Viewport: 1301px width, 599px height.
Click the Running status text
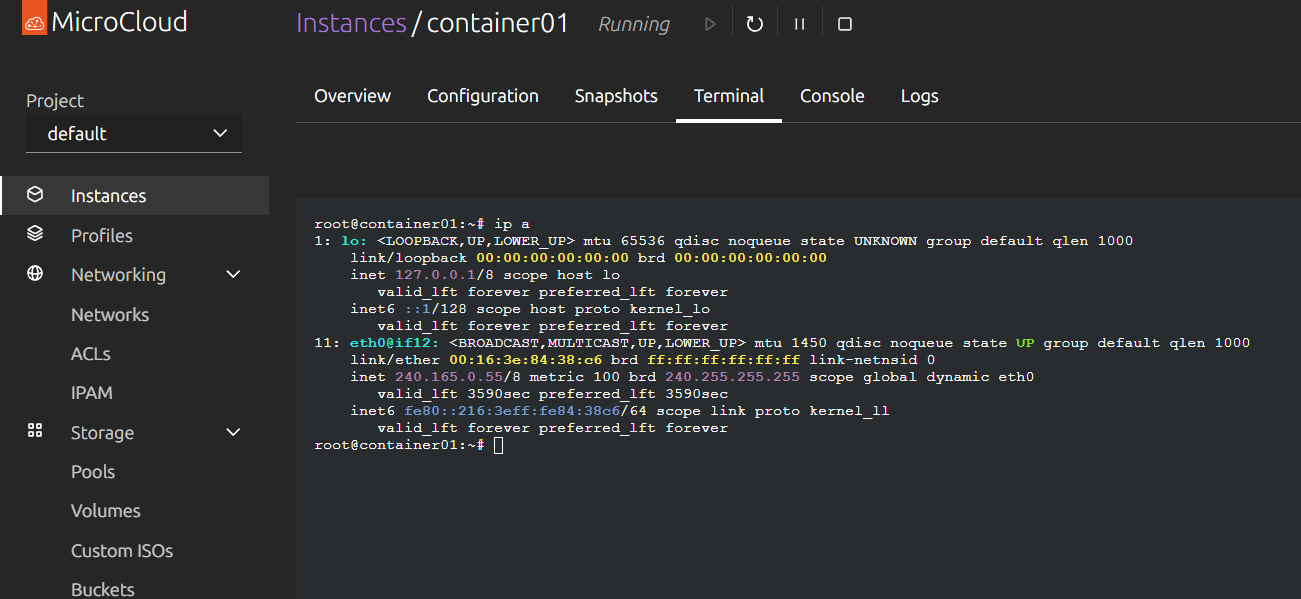point(634,24)
